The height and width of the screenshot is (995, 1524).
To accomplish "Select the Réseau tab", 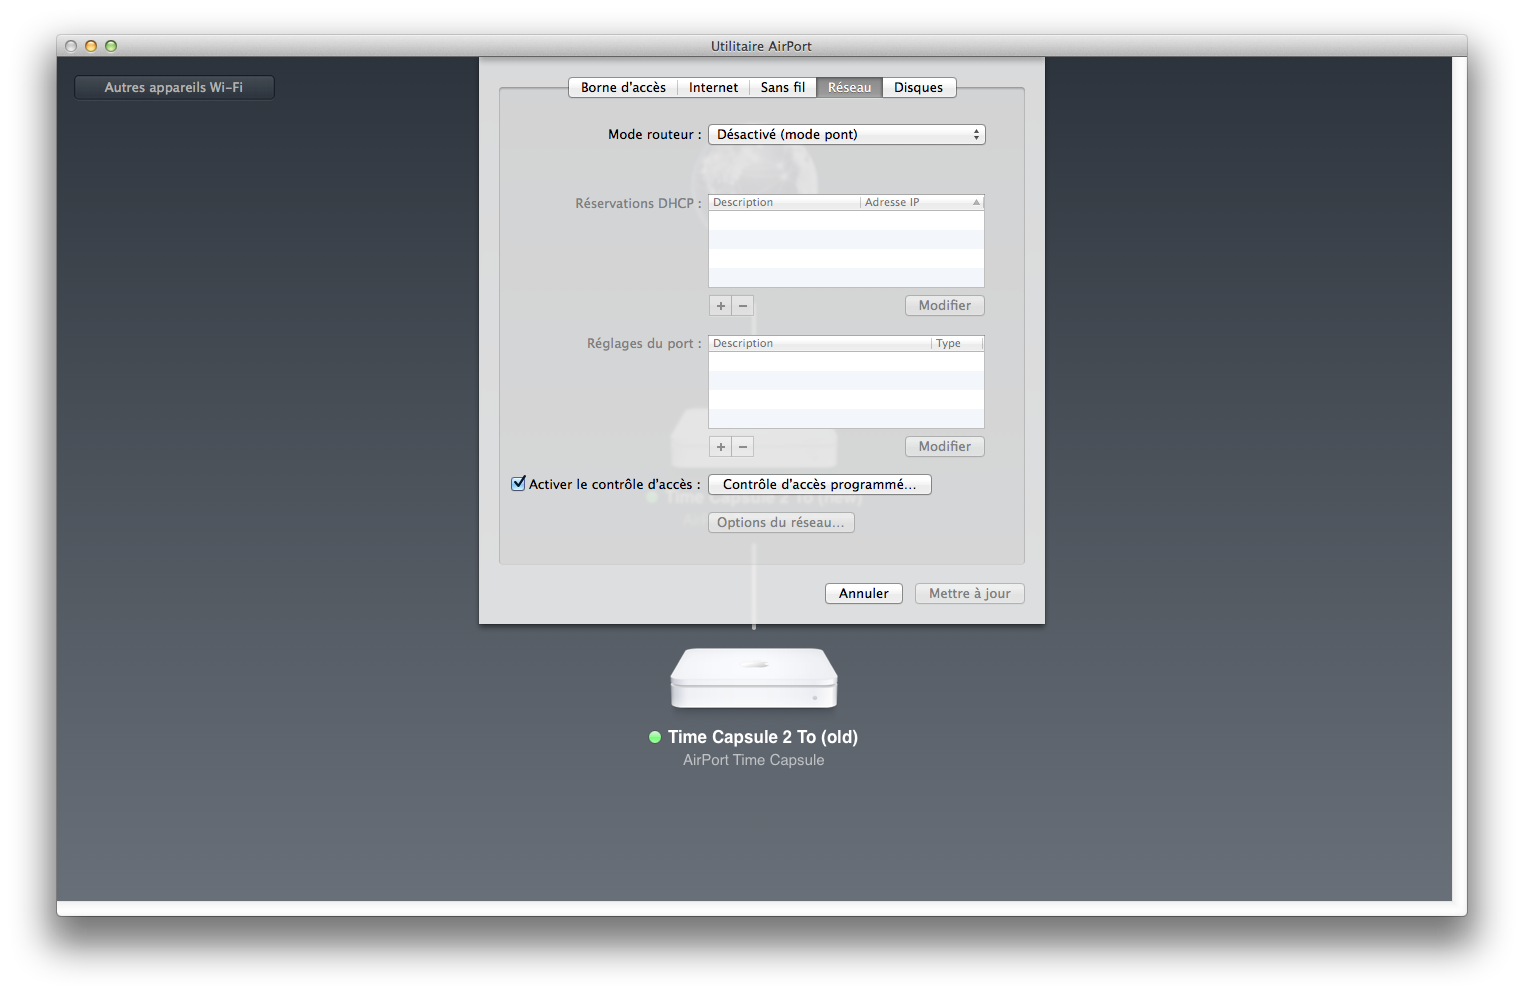I will [849, 88].
